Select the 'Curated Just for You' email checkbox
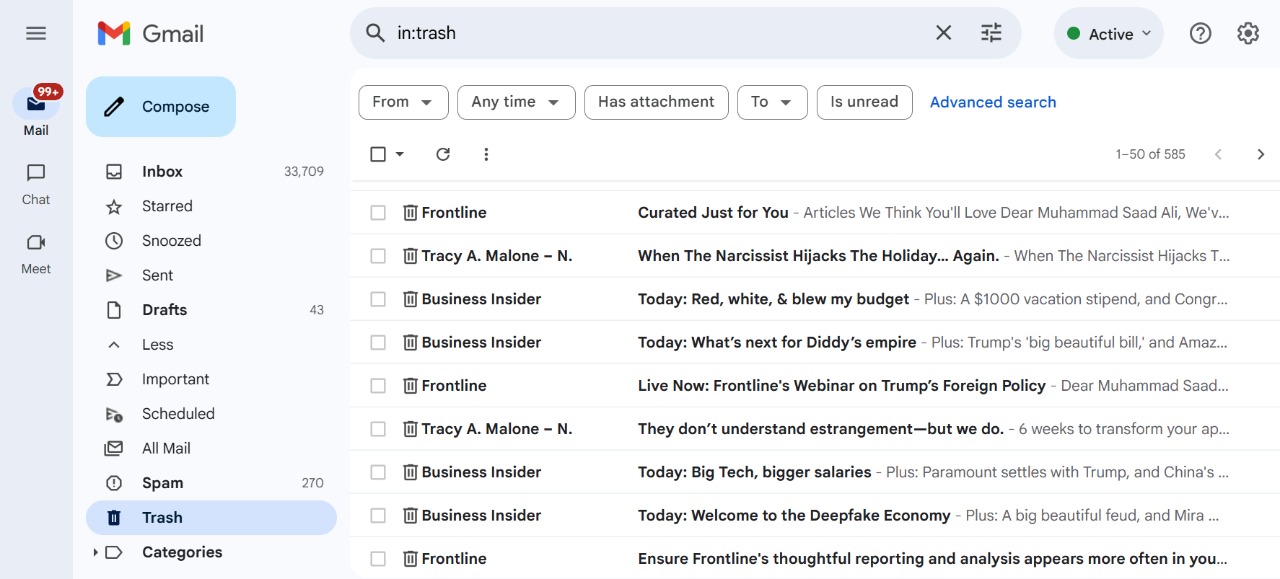This screenshot has width=1280, height=579. 378,213
